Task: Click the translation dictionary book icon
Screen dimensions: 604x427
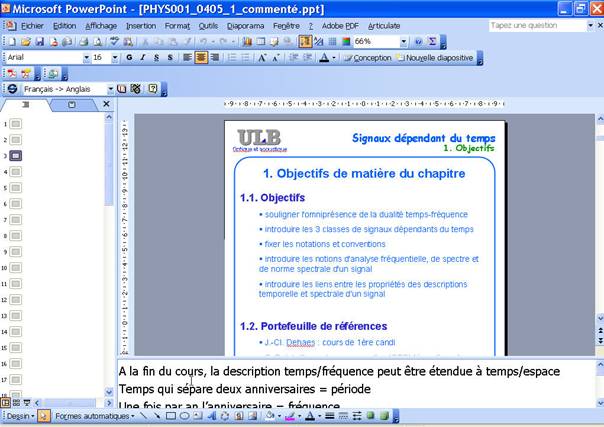Action: click(x=121, y=89)
